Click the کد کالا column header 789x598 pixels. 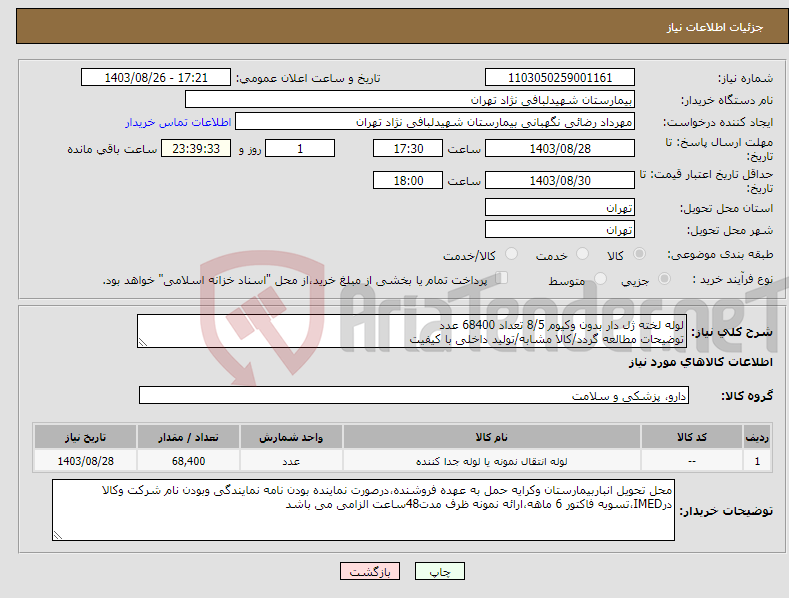click(x=692, y=437)
